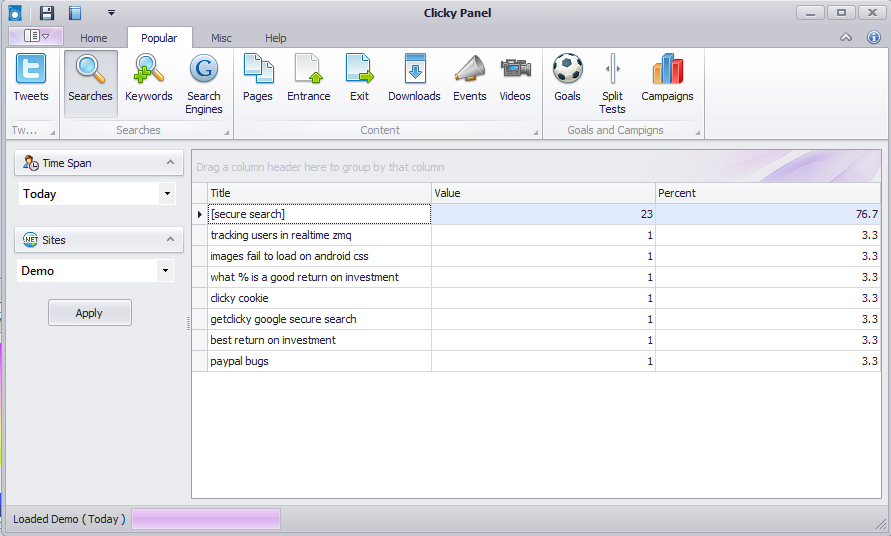Click the blue info icon
Screen dimensions: 891x536
(873, 38)
